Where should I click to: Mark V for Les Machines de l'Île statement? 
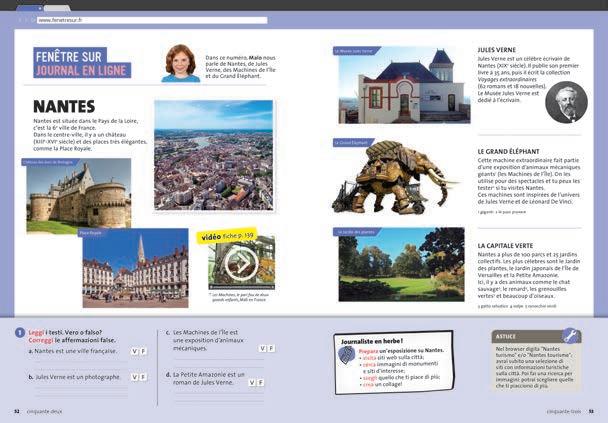263,349
